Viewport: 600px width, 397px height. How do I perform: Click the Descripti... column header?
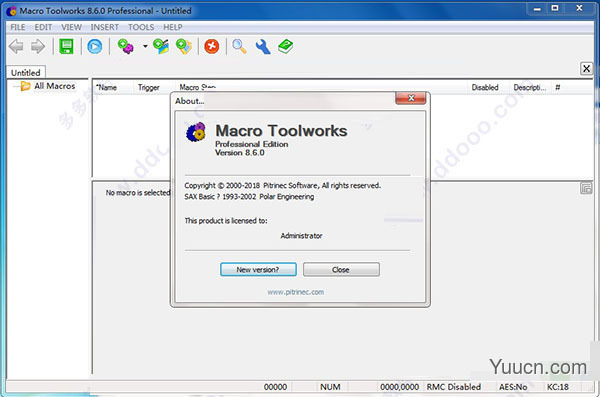[x=530, y=88]
